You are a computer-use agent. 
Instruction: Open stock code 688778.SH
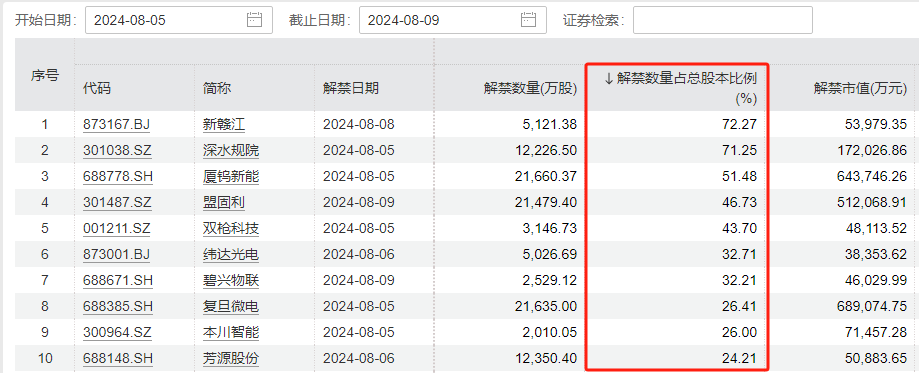(x=117, y=177)
